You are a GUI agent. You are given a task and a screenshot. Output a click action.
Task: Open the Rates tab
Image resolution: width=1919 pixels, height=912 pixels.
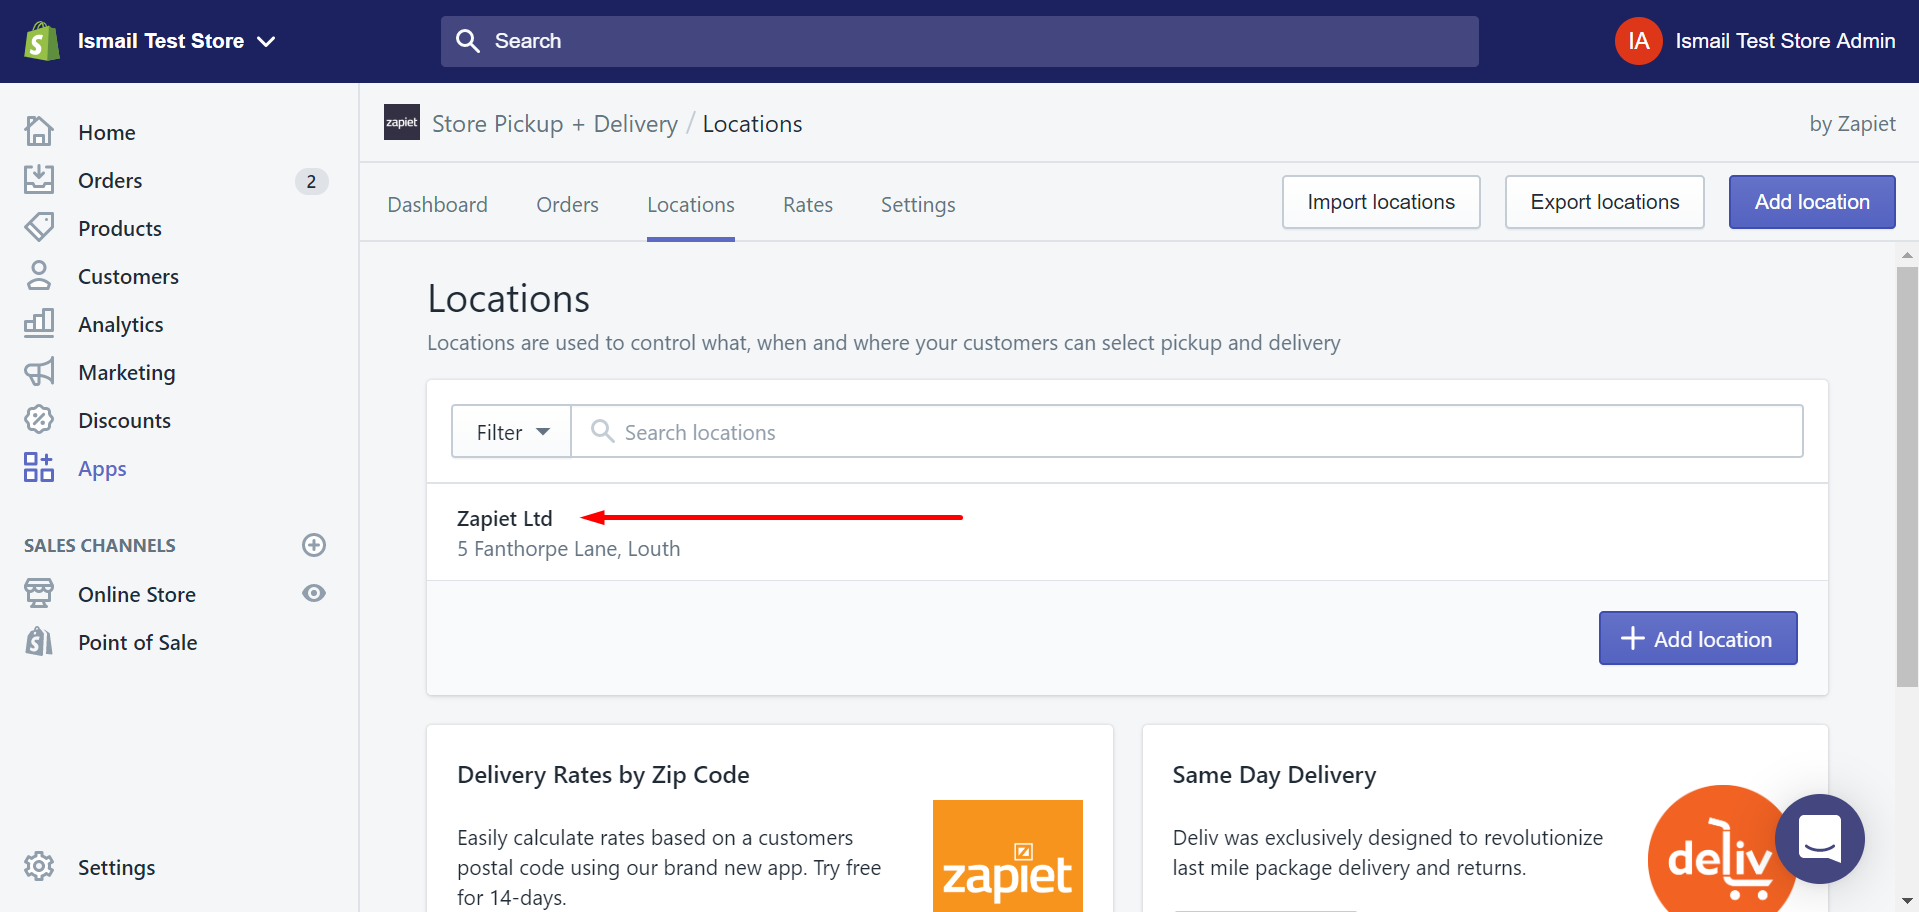(x=808, y=204)
